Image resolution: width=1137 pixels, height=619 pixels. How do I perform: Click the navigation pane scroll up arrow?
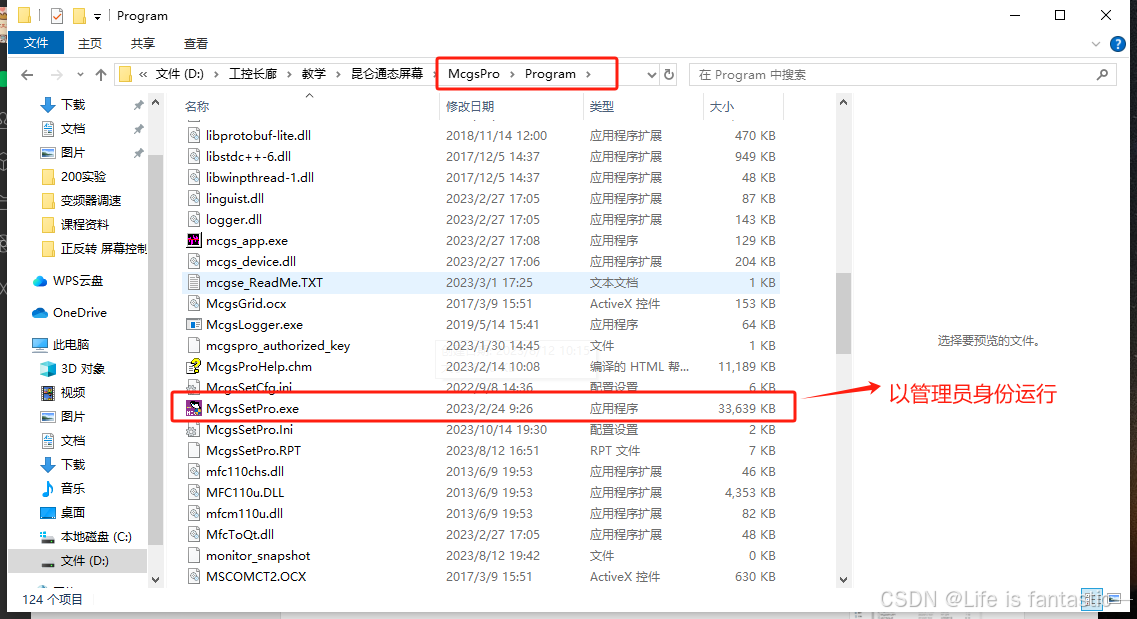coord(155,103)
